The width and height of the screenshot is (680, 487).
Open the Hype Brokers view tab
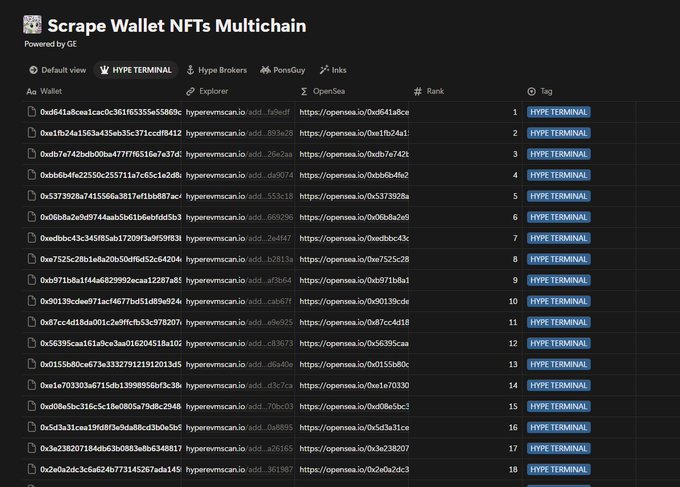pos(216,70)
